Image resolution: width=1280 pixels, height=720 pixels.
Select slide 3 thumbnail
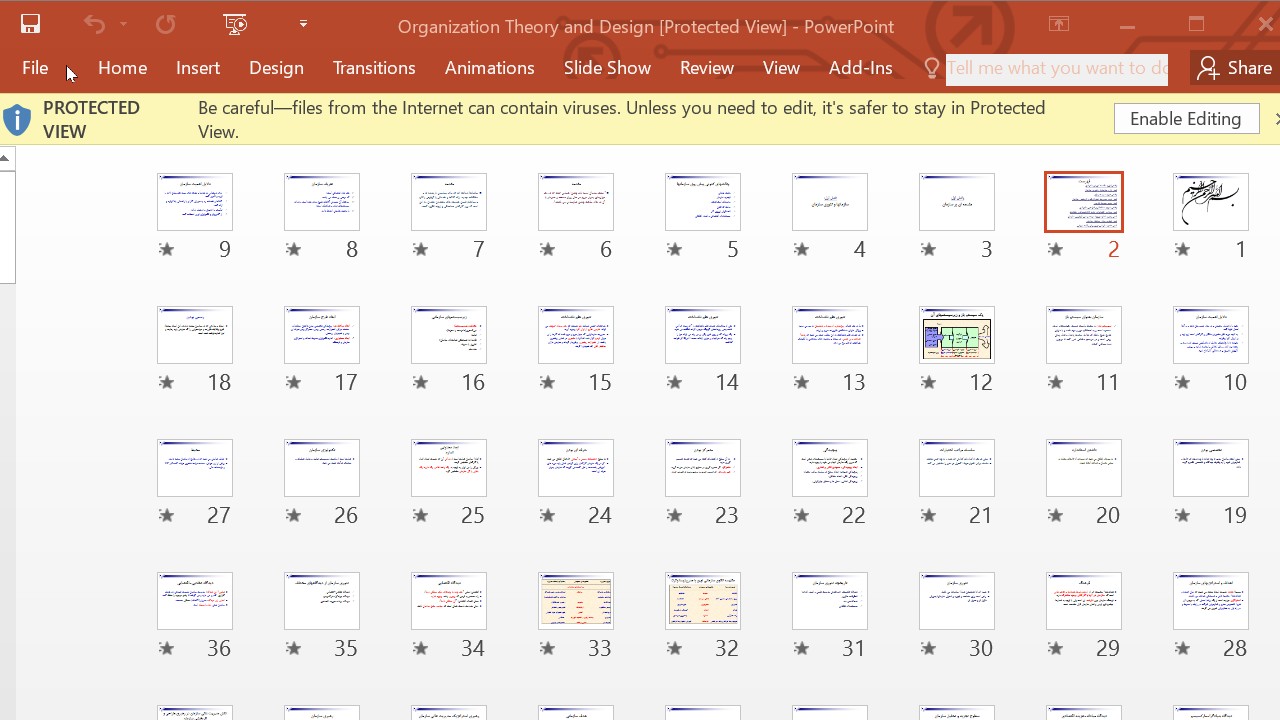(957, 202)
